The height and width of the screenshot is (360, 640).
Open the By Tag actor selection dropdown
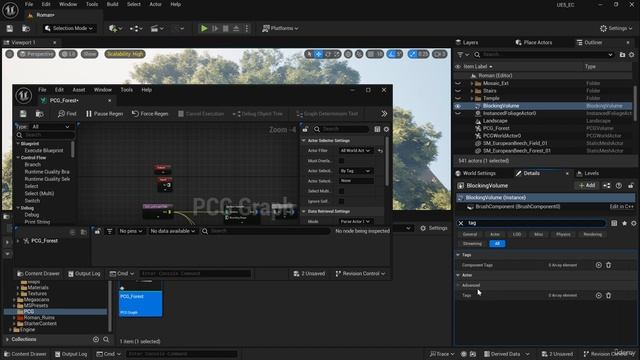(356, 171)
